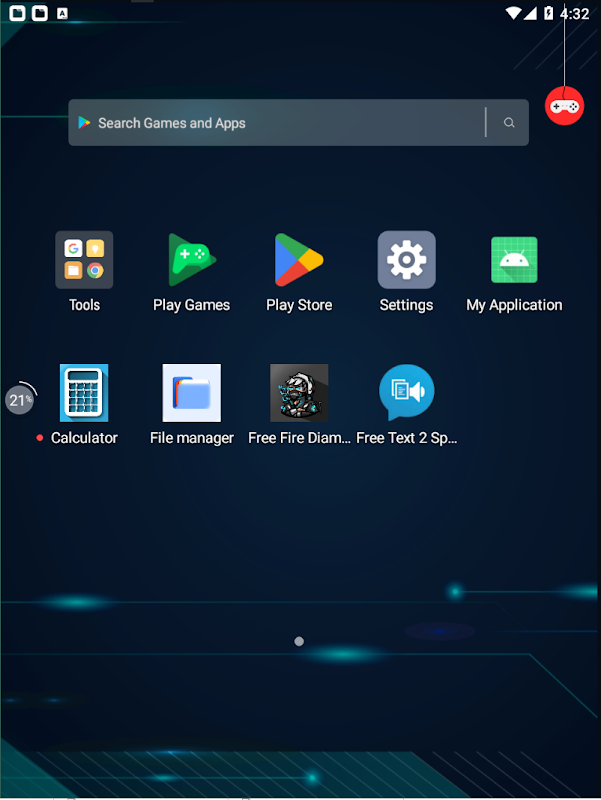Tap the first notification icon in status bar

click(x=17, y=13)
